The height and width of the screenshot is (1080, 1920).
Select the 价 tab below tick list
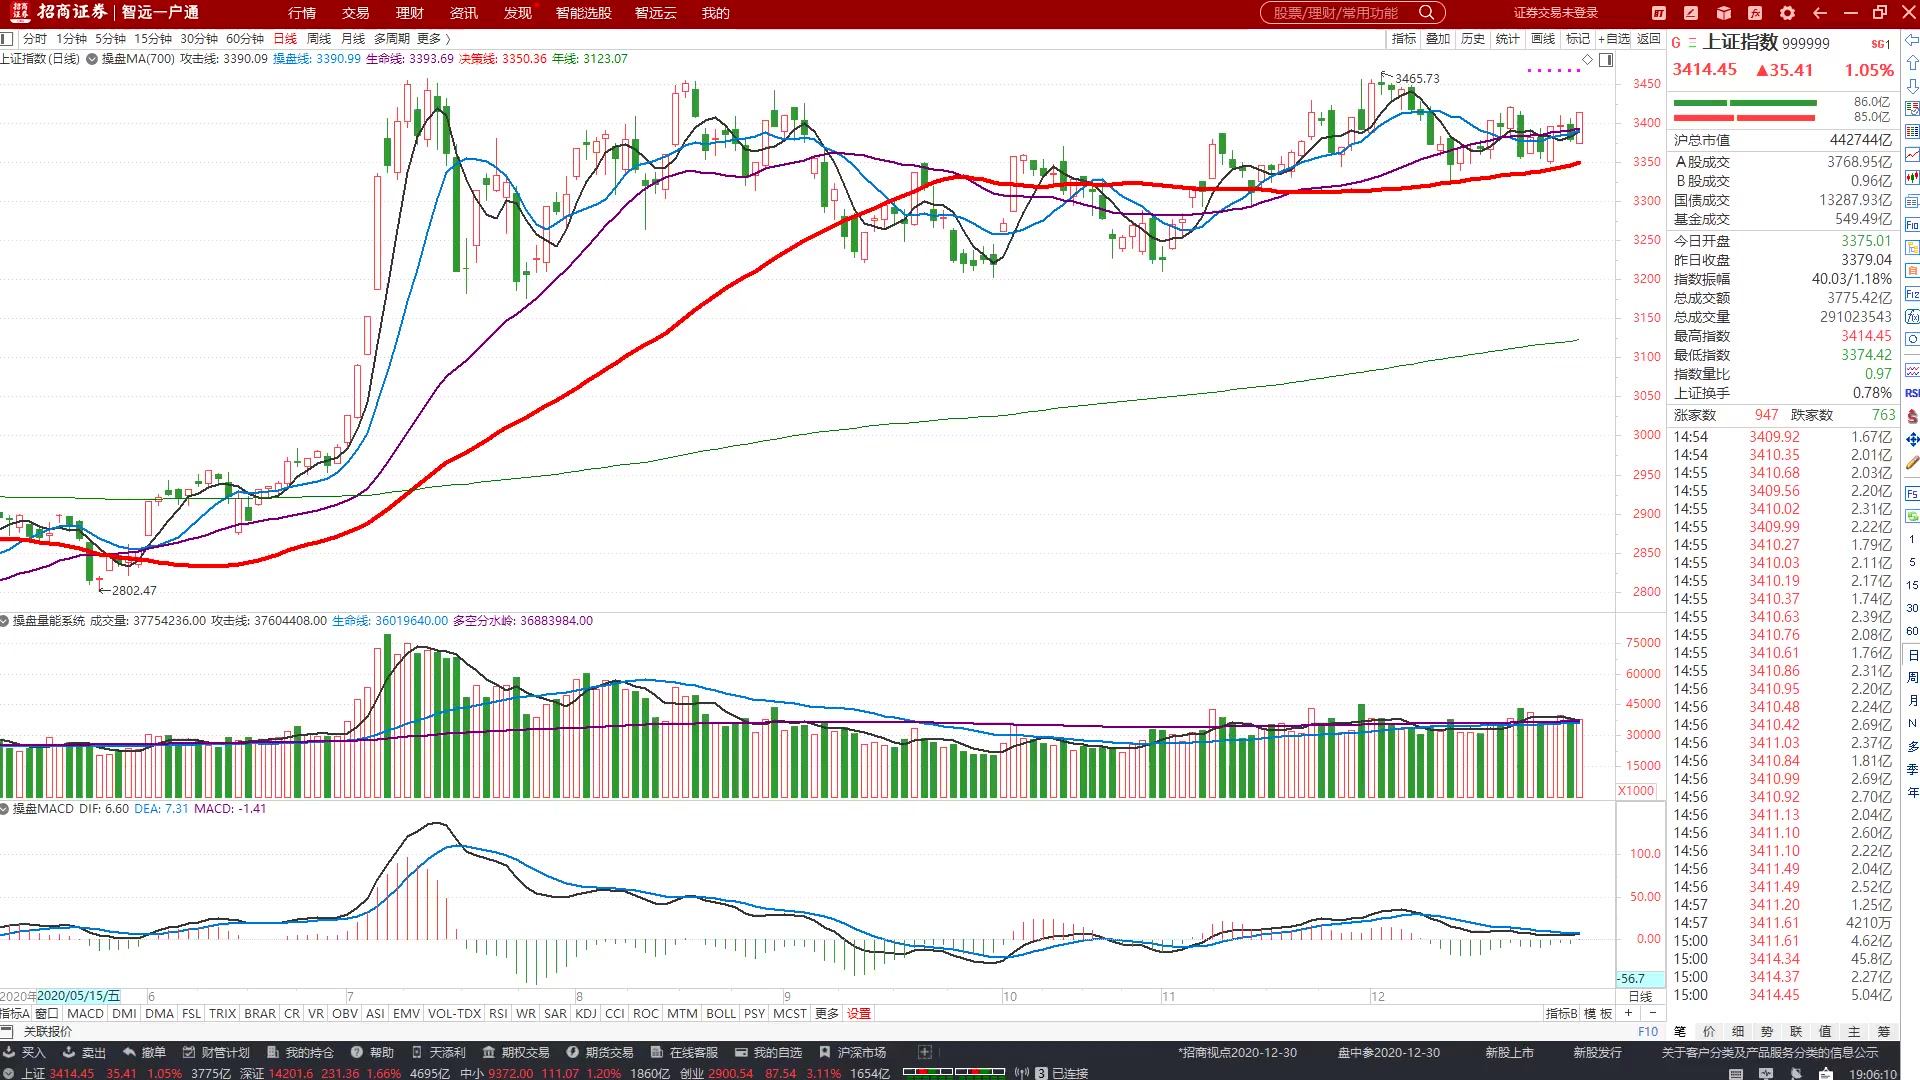coord(1709,1031)
